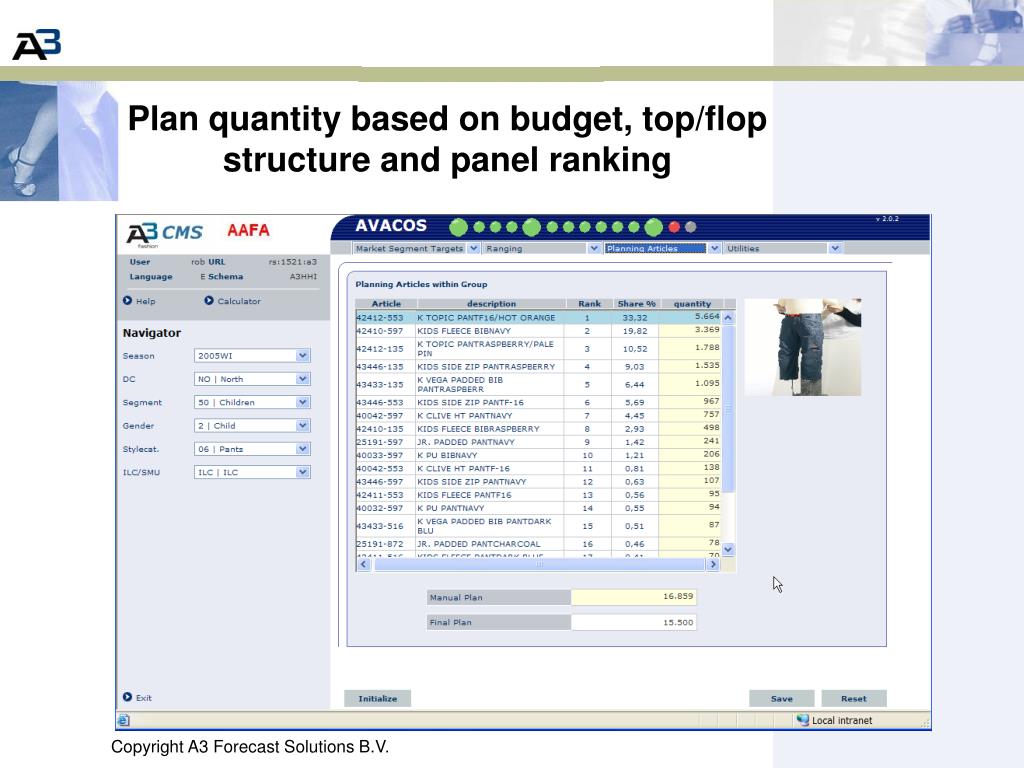The image size is (1024, 768).
Task: Click the browser page icon in status bar
Action: pos(123,720)
